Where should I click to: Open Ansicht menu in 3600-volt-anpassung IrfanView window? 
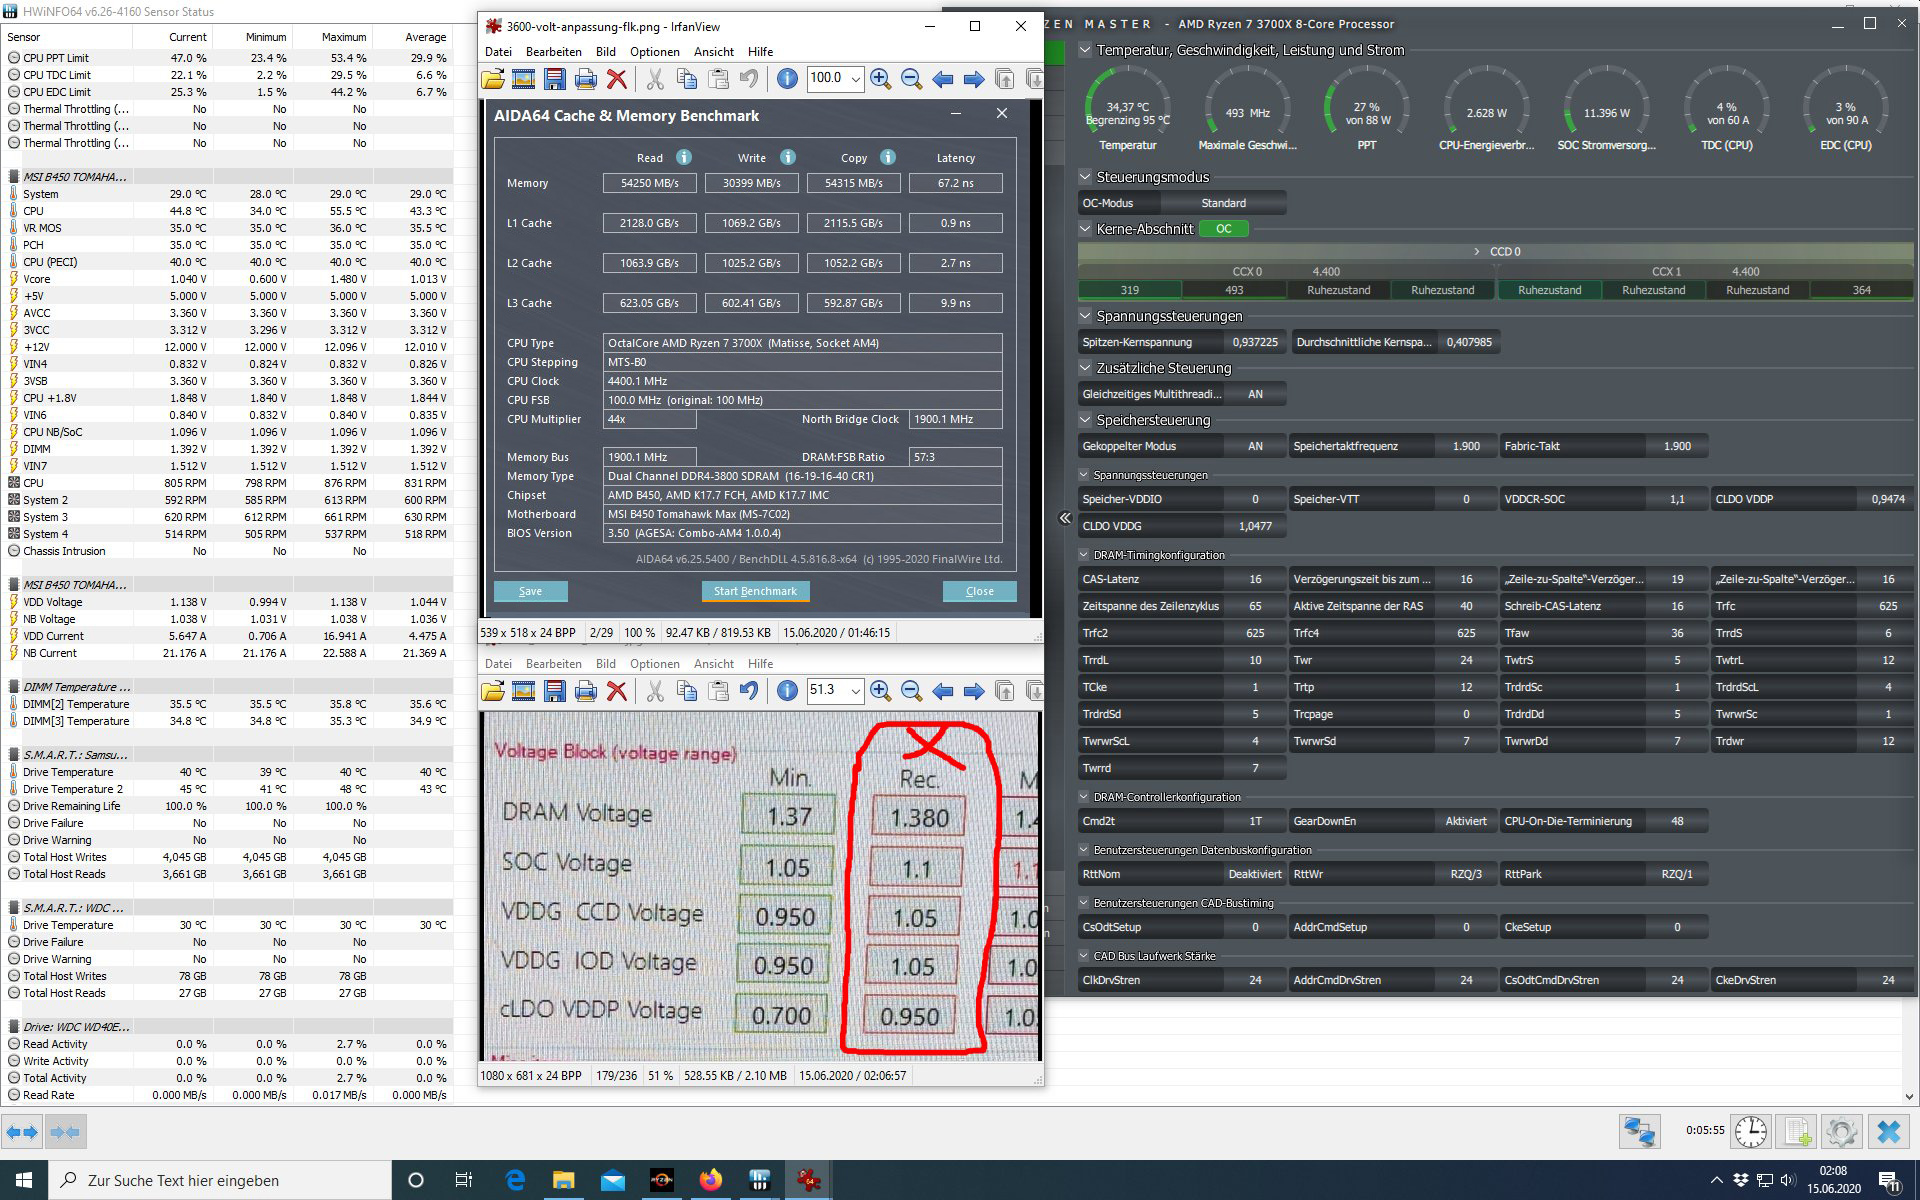713,51
